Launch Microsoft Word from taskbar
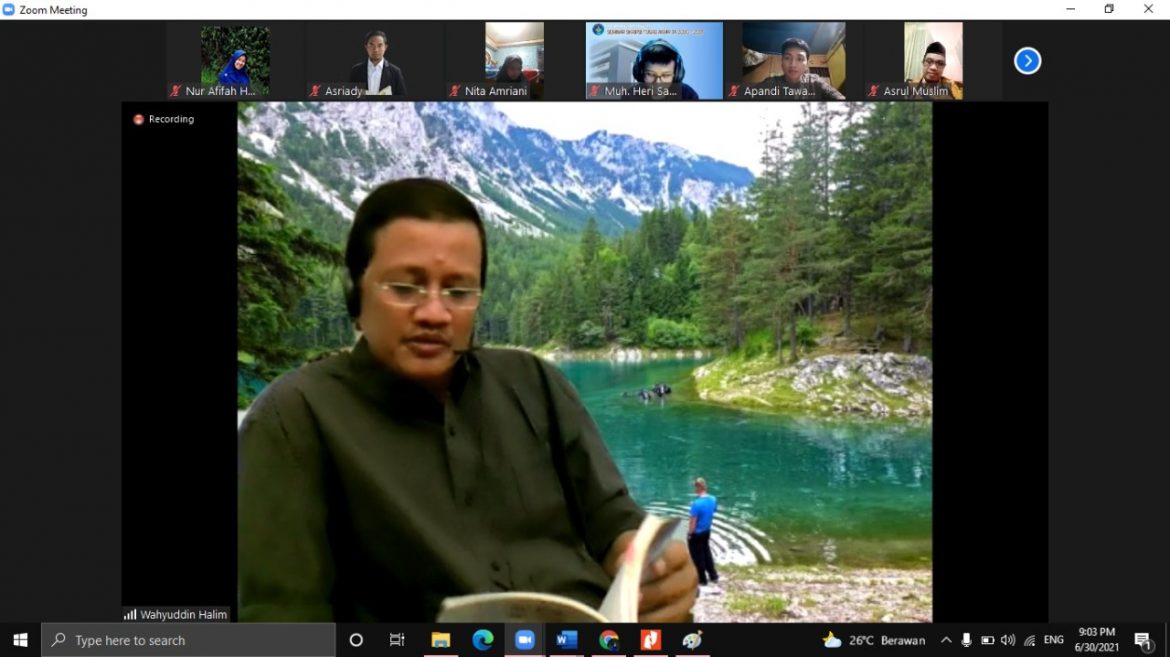This screenshot has width=1170, height=657. tap(567, 640)
